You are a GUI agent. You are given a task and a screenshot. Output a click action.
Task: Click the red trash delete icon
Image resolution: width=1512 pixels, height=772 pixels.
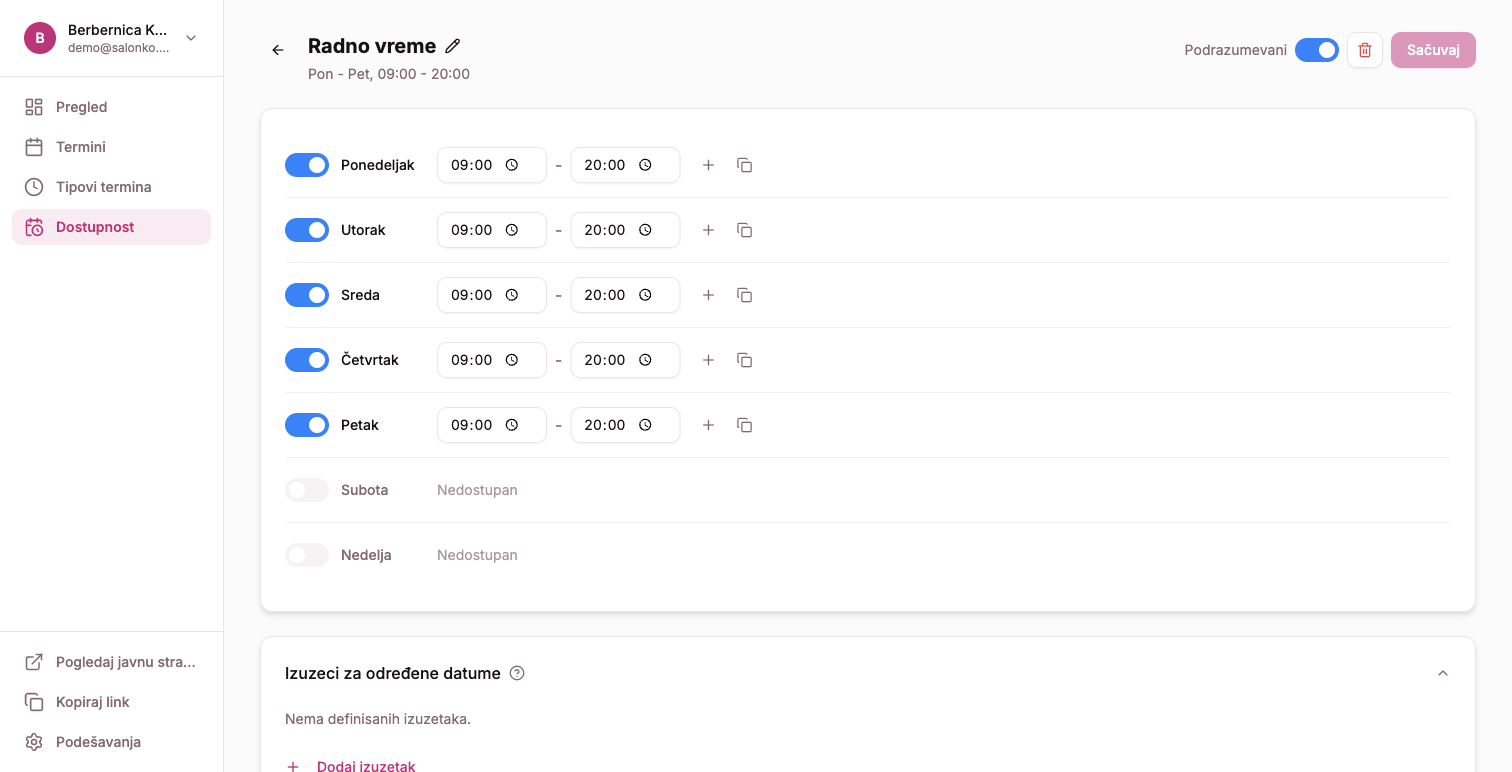pyautogui.click(x=1365, y=50)
